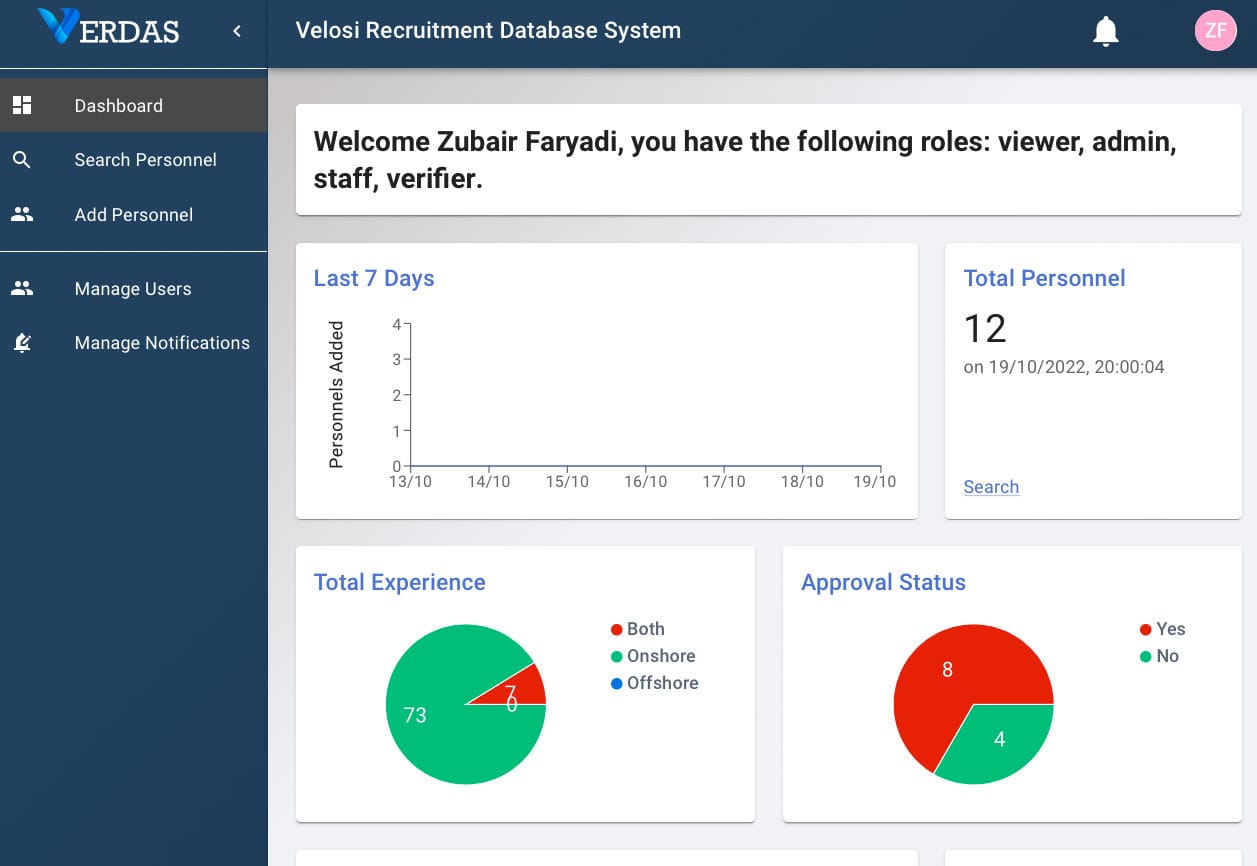Click the Manage Users people icon
Image resolution: width=1257 pixels, height=866 pixels.
[x=22, y=288]
